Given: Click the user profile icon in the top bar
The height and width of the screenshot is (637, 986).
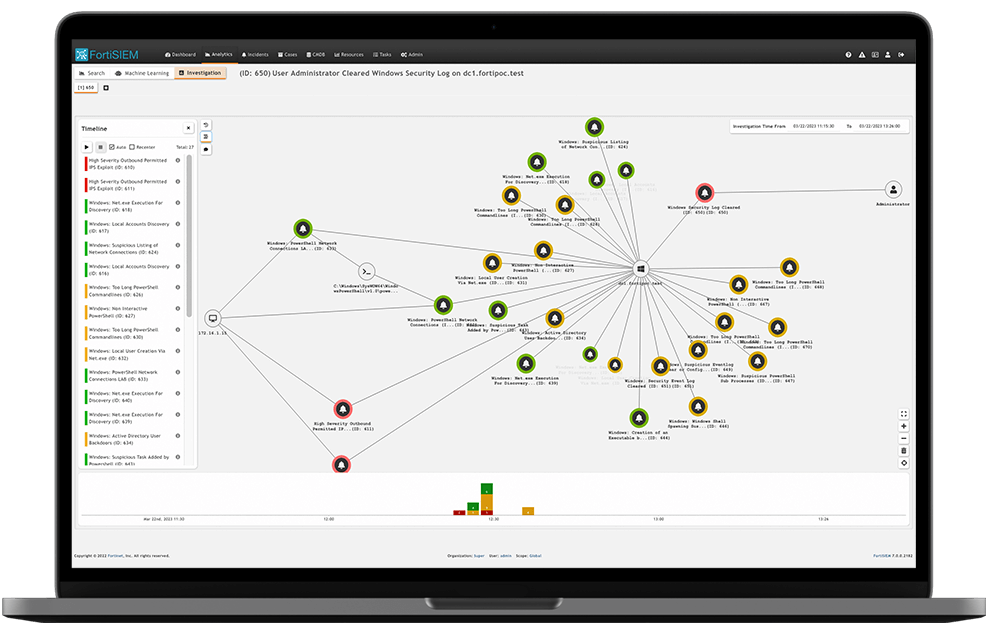Looking at the screenshot, I should pos(888,55).
